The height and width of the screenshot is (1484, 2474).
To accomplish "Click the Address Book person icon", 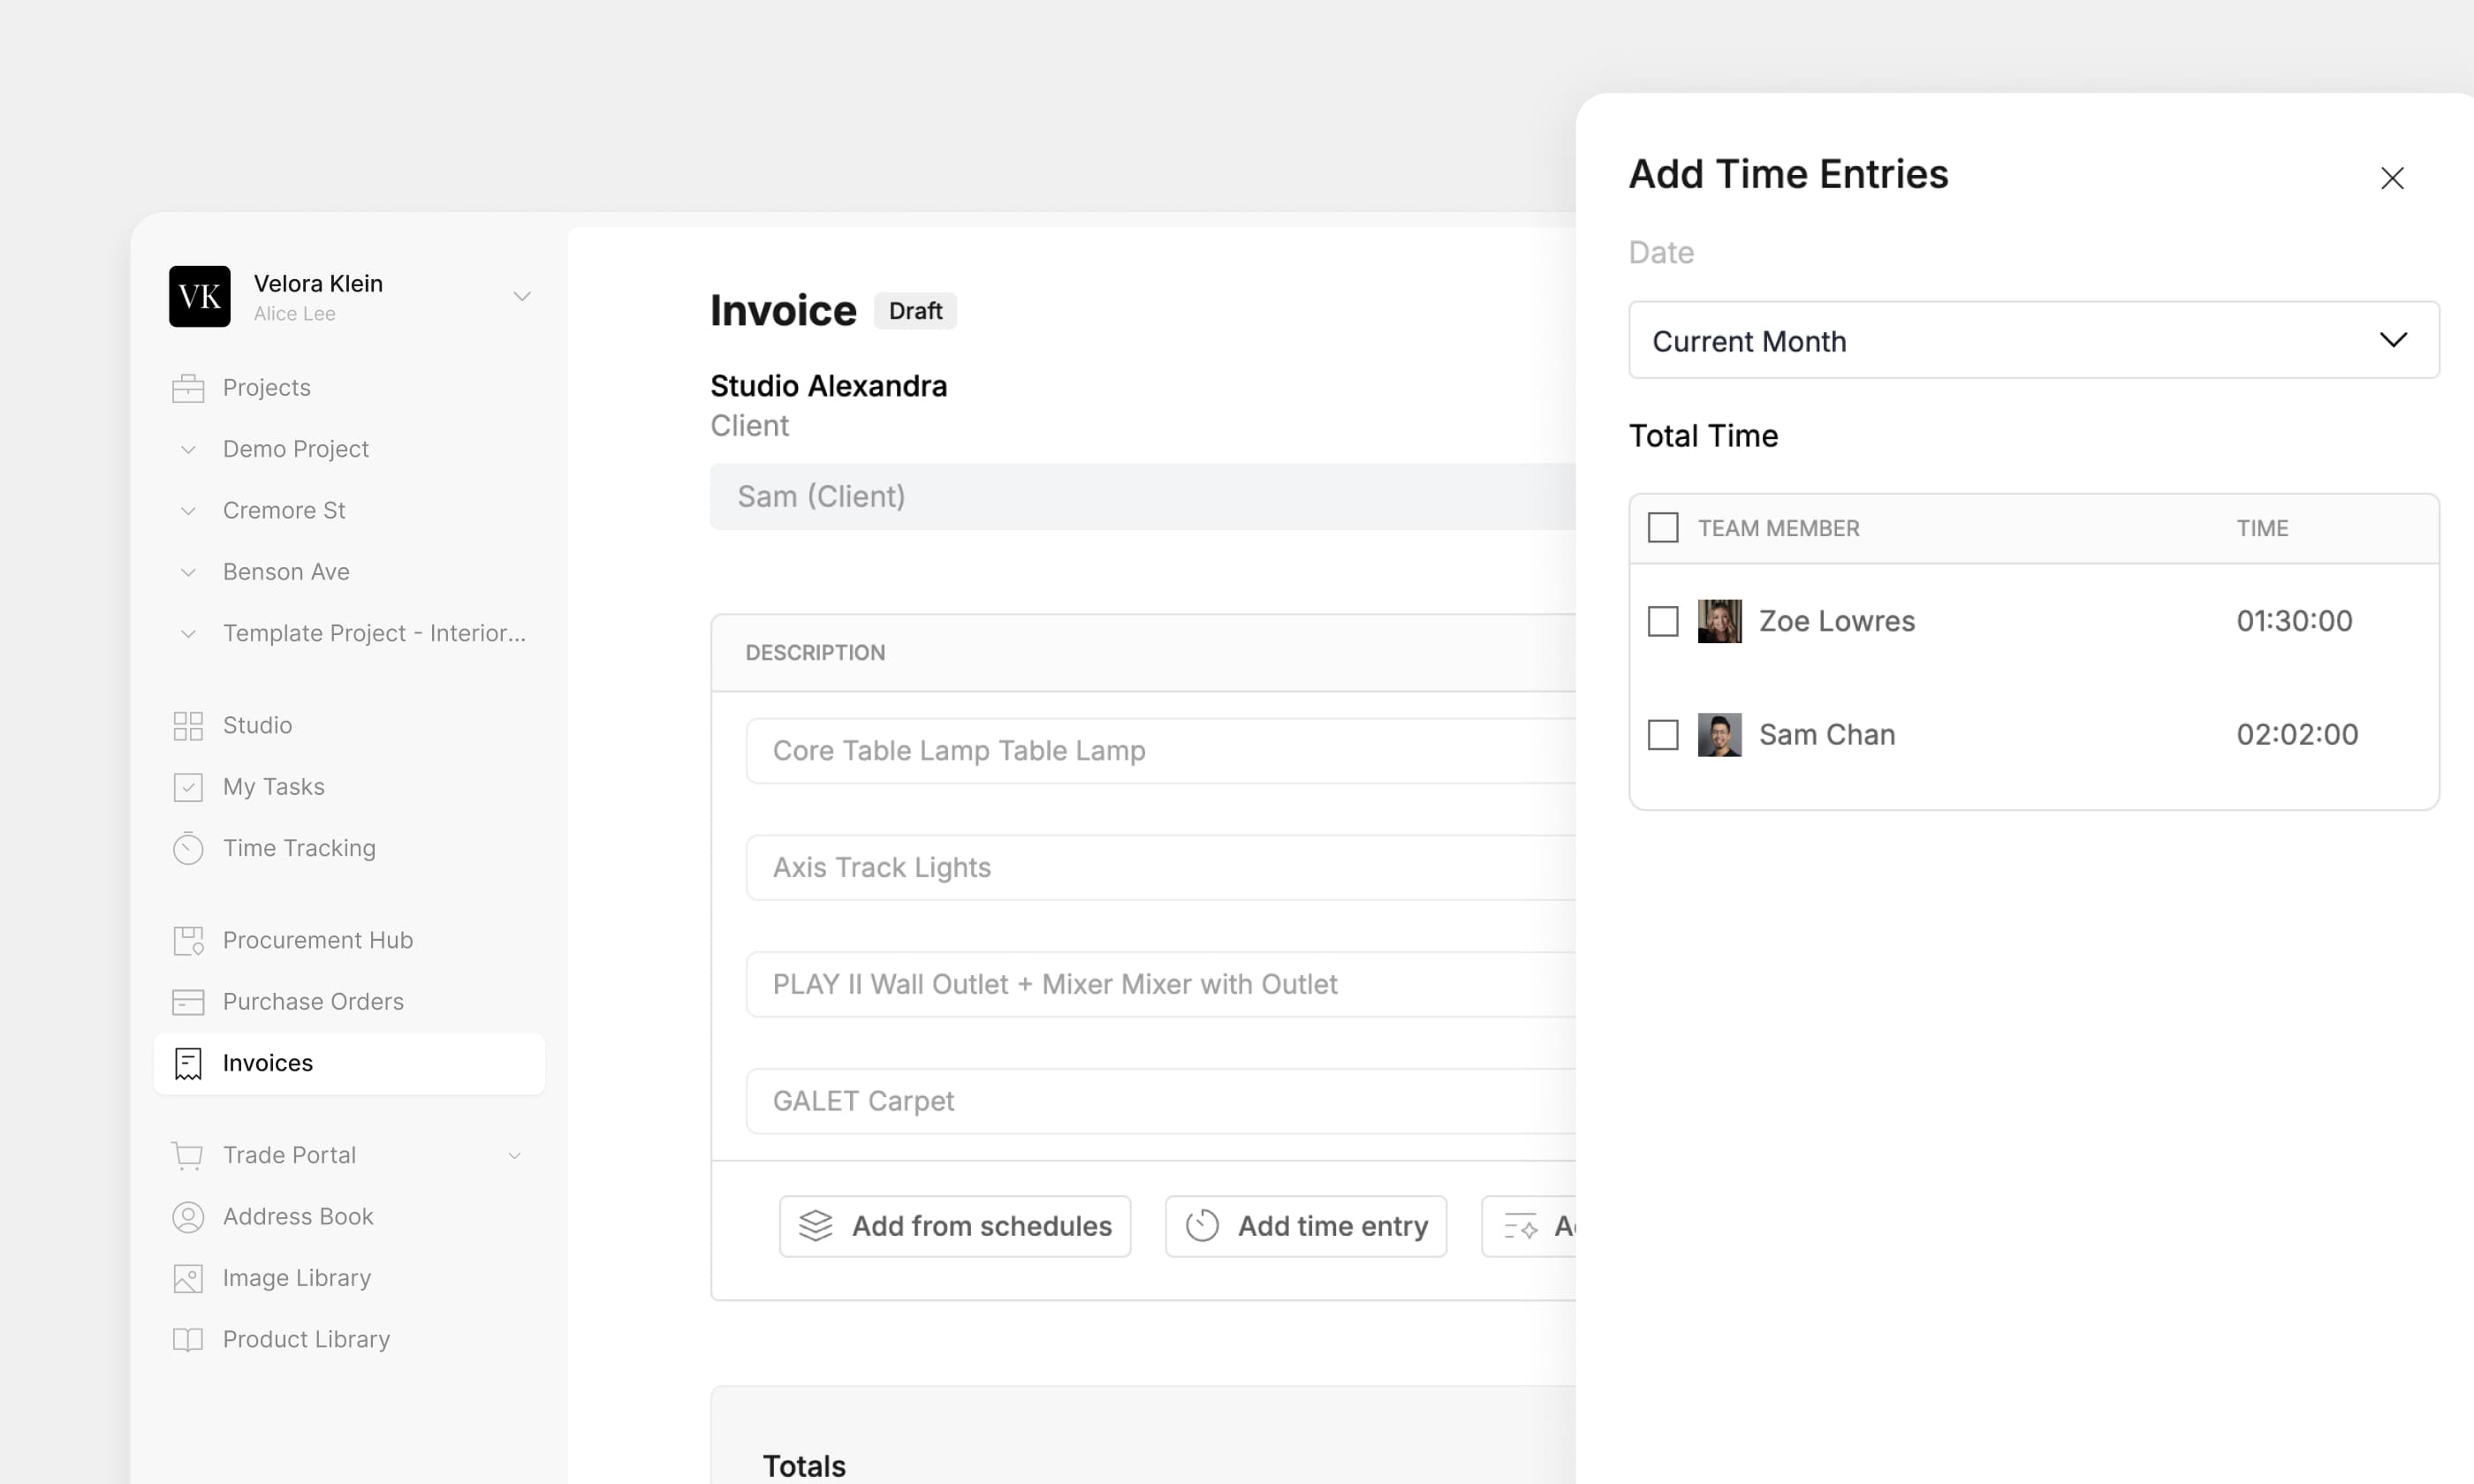I will tap(188, 1217).
